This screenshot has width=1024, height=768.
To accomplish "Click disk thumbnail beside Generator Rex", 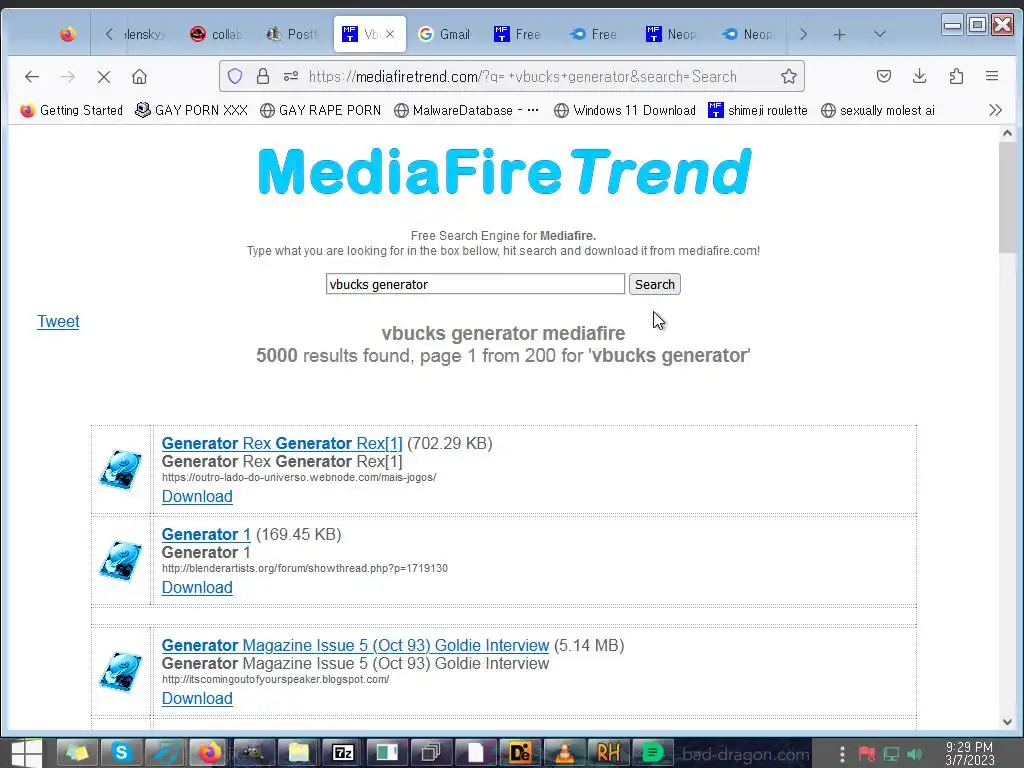I will pos(121,469).
